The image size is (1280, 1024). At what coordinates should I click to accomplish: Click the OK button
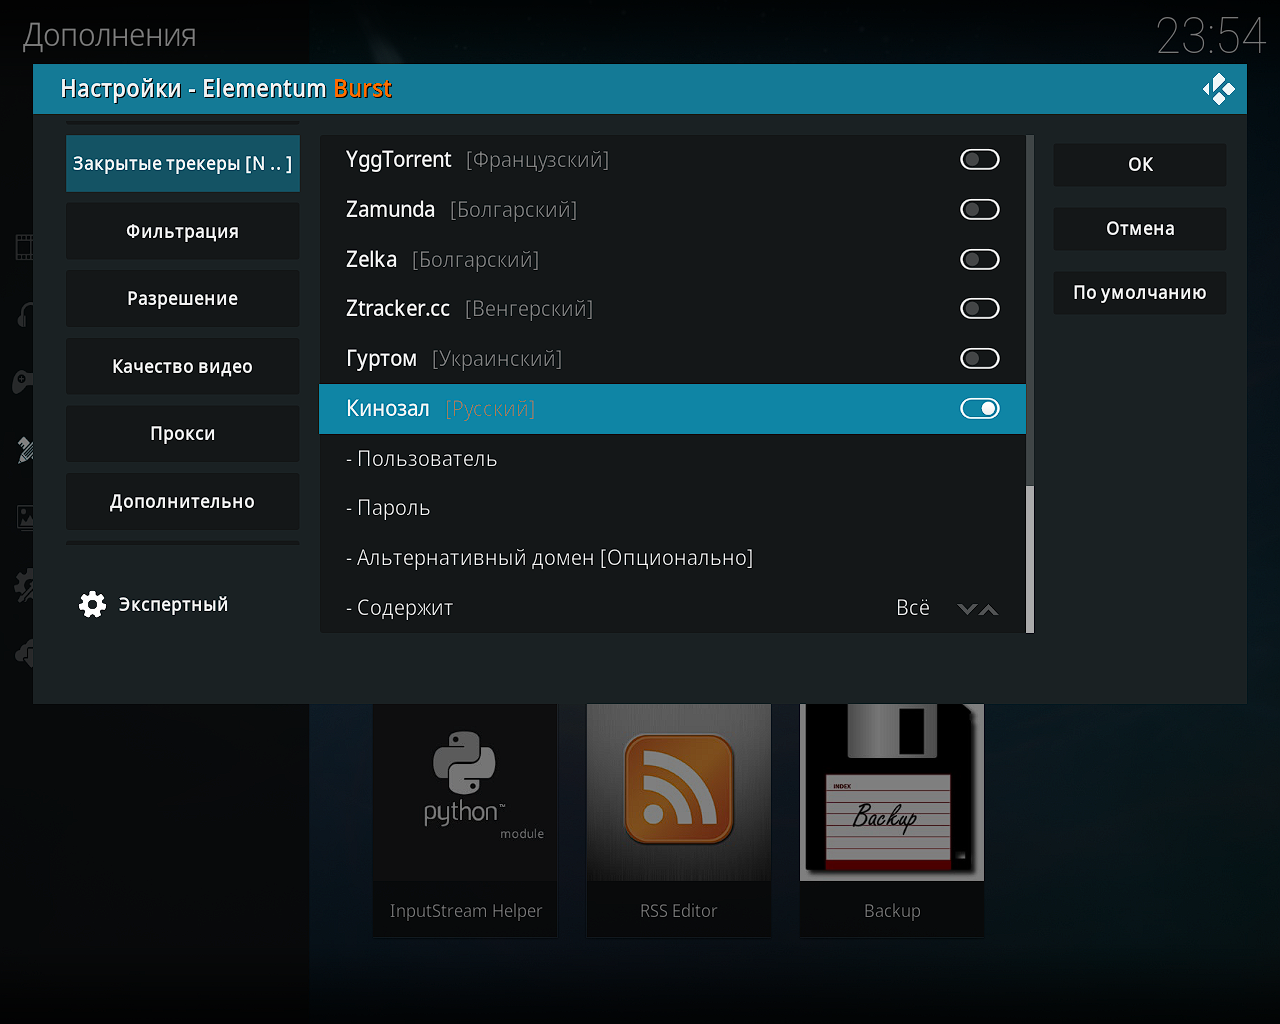pos(1140,164)
